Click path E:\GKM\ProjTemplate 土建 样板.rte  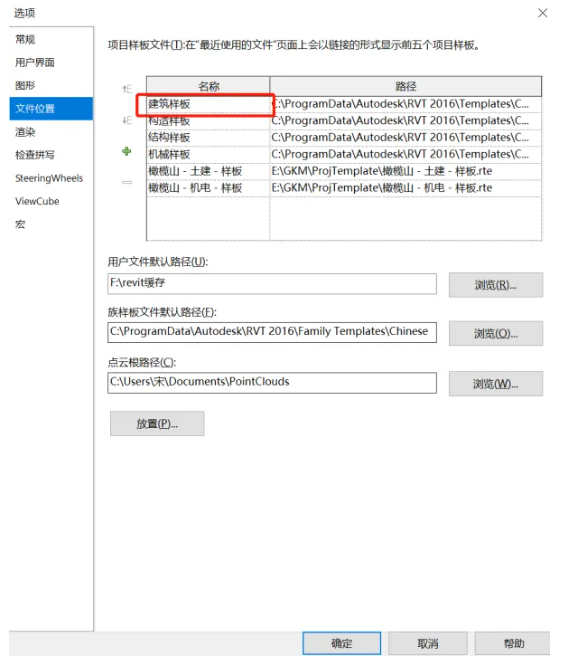[x=406, y=171]
